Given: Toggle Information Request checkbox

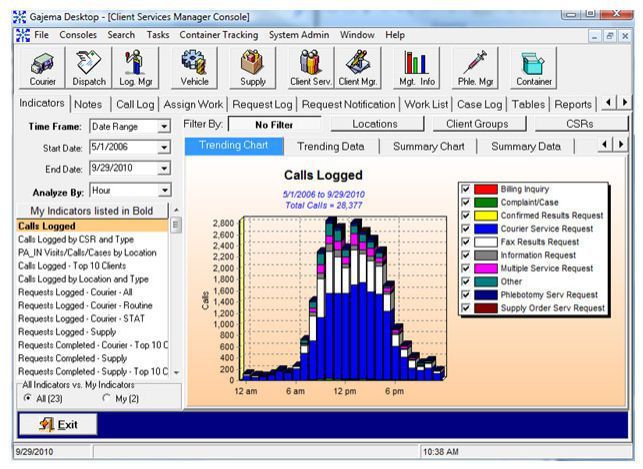Looking at the screenshot, I should coord(465,255).
